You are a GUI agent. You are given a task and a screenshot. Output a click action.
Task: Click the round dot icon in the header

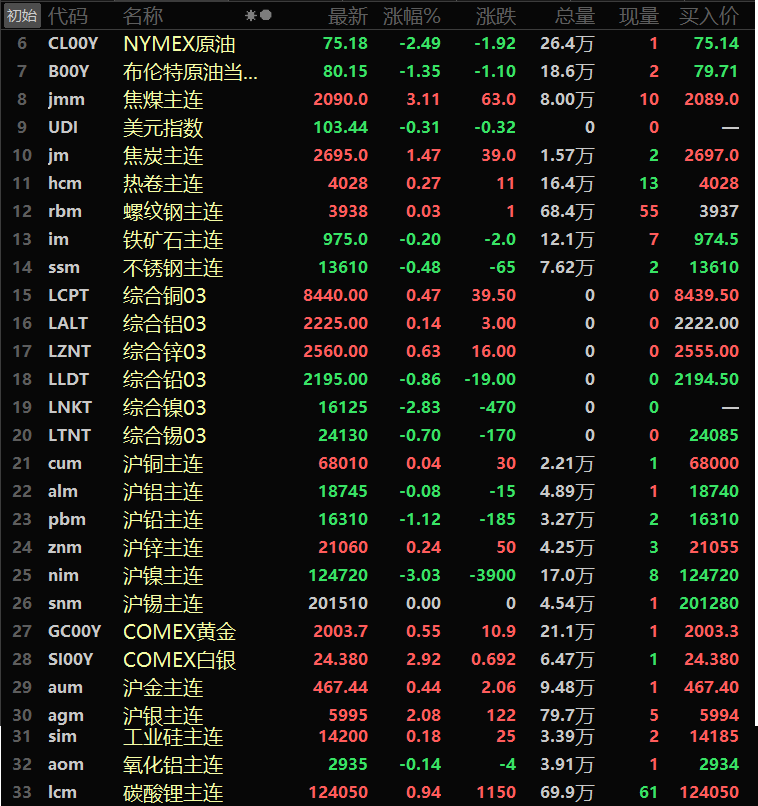pos(266,15)
